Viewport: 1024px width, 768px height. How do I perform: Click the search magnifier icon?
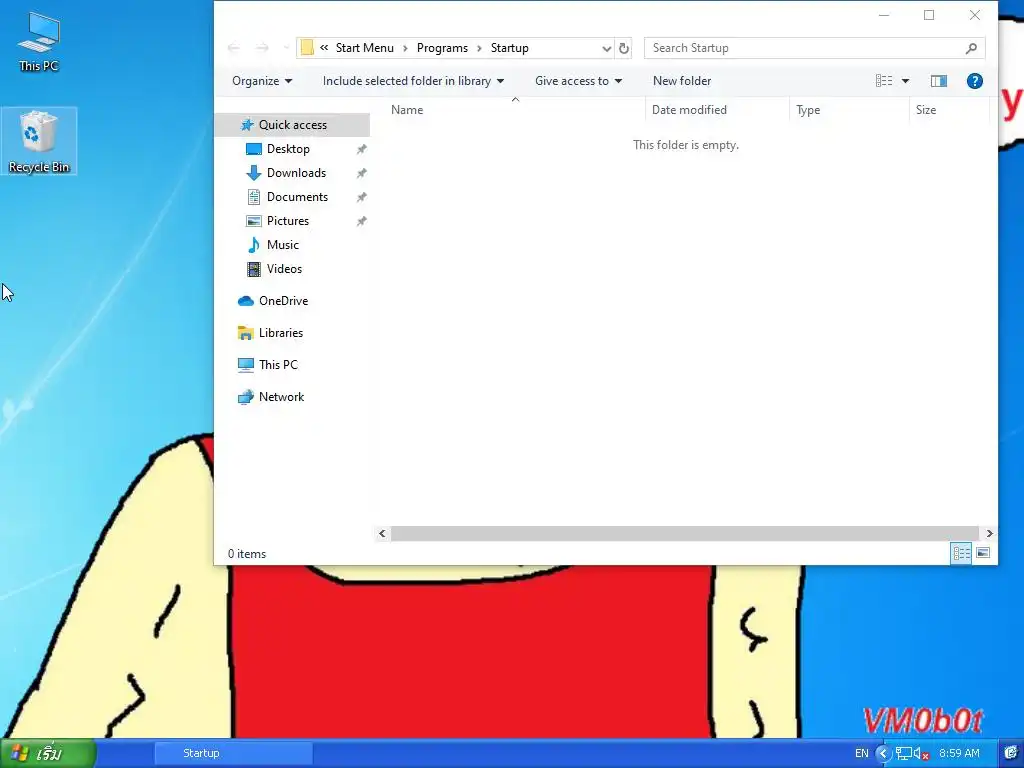point(971,48)
